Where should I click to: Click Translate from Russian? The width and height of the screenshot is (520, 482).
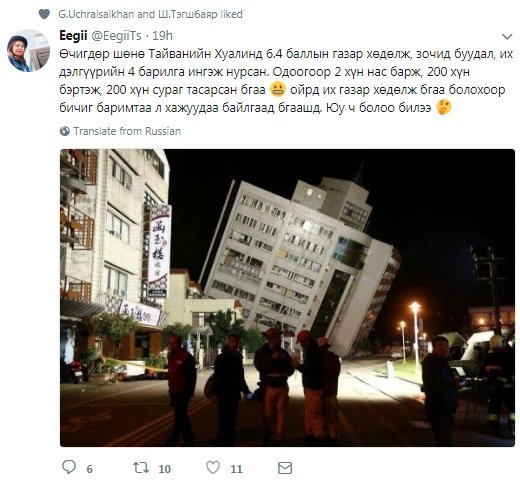click(x=127, y=131)
